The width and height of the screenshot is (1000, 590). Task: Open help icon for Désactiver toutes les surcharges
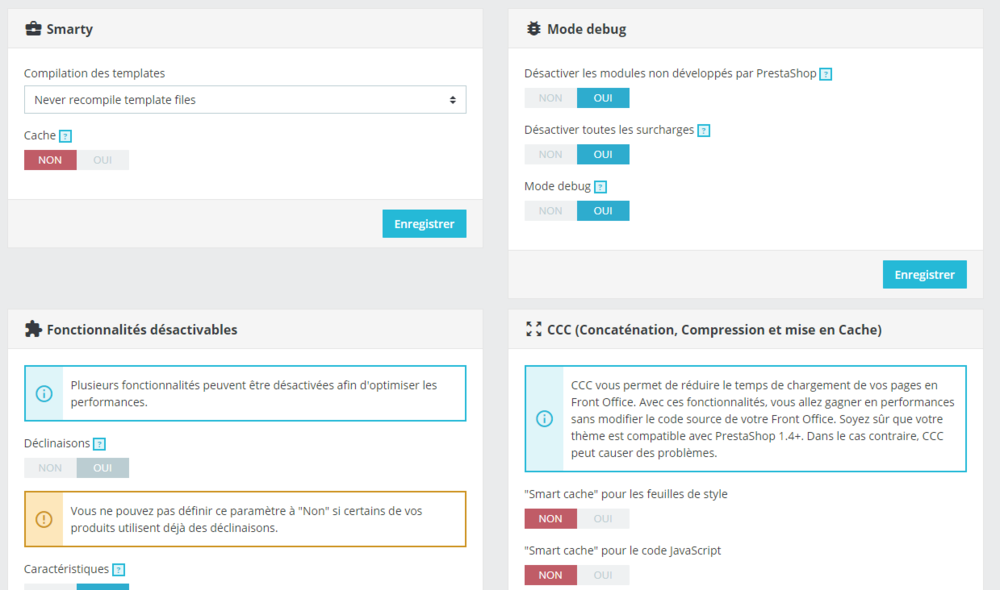click(703, 130)
